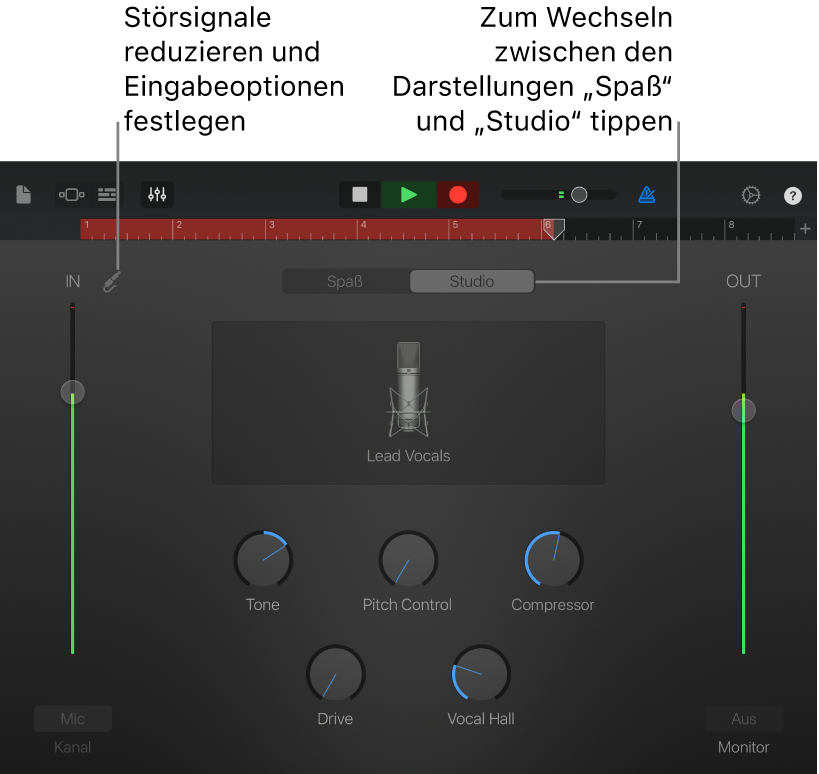The image size is (819, 774).
Task: Enable the Pitch Control knob
Action: pos(407,560)
